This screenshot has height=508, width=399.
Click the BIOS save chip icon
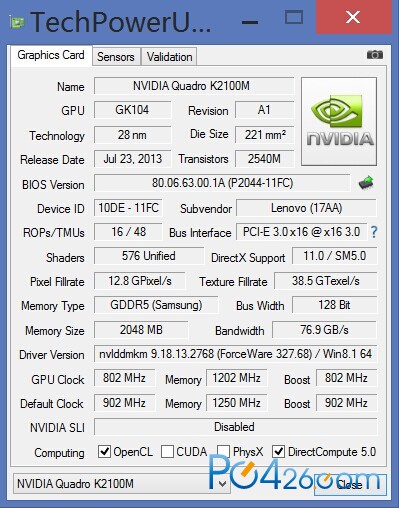[366, 183]
